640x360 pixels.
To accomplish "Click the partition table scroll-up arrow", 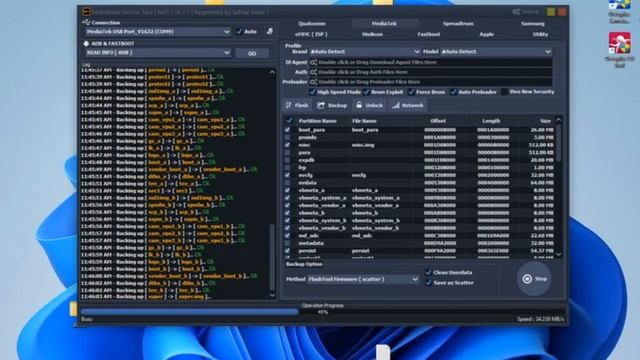I will 558,120.
